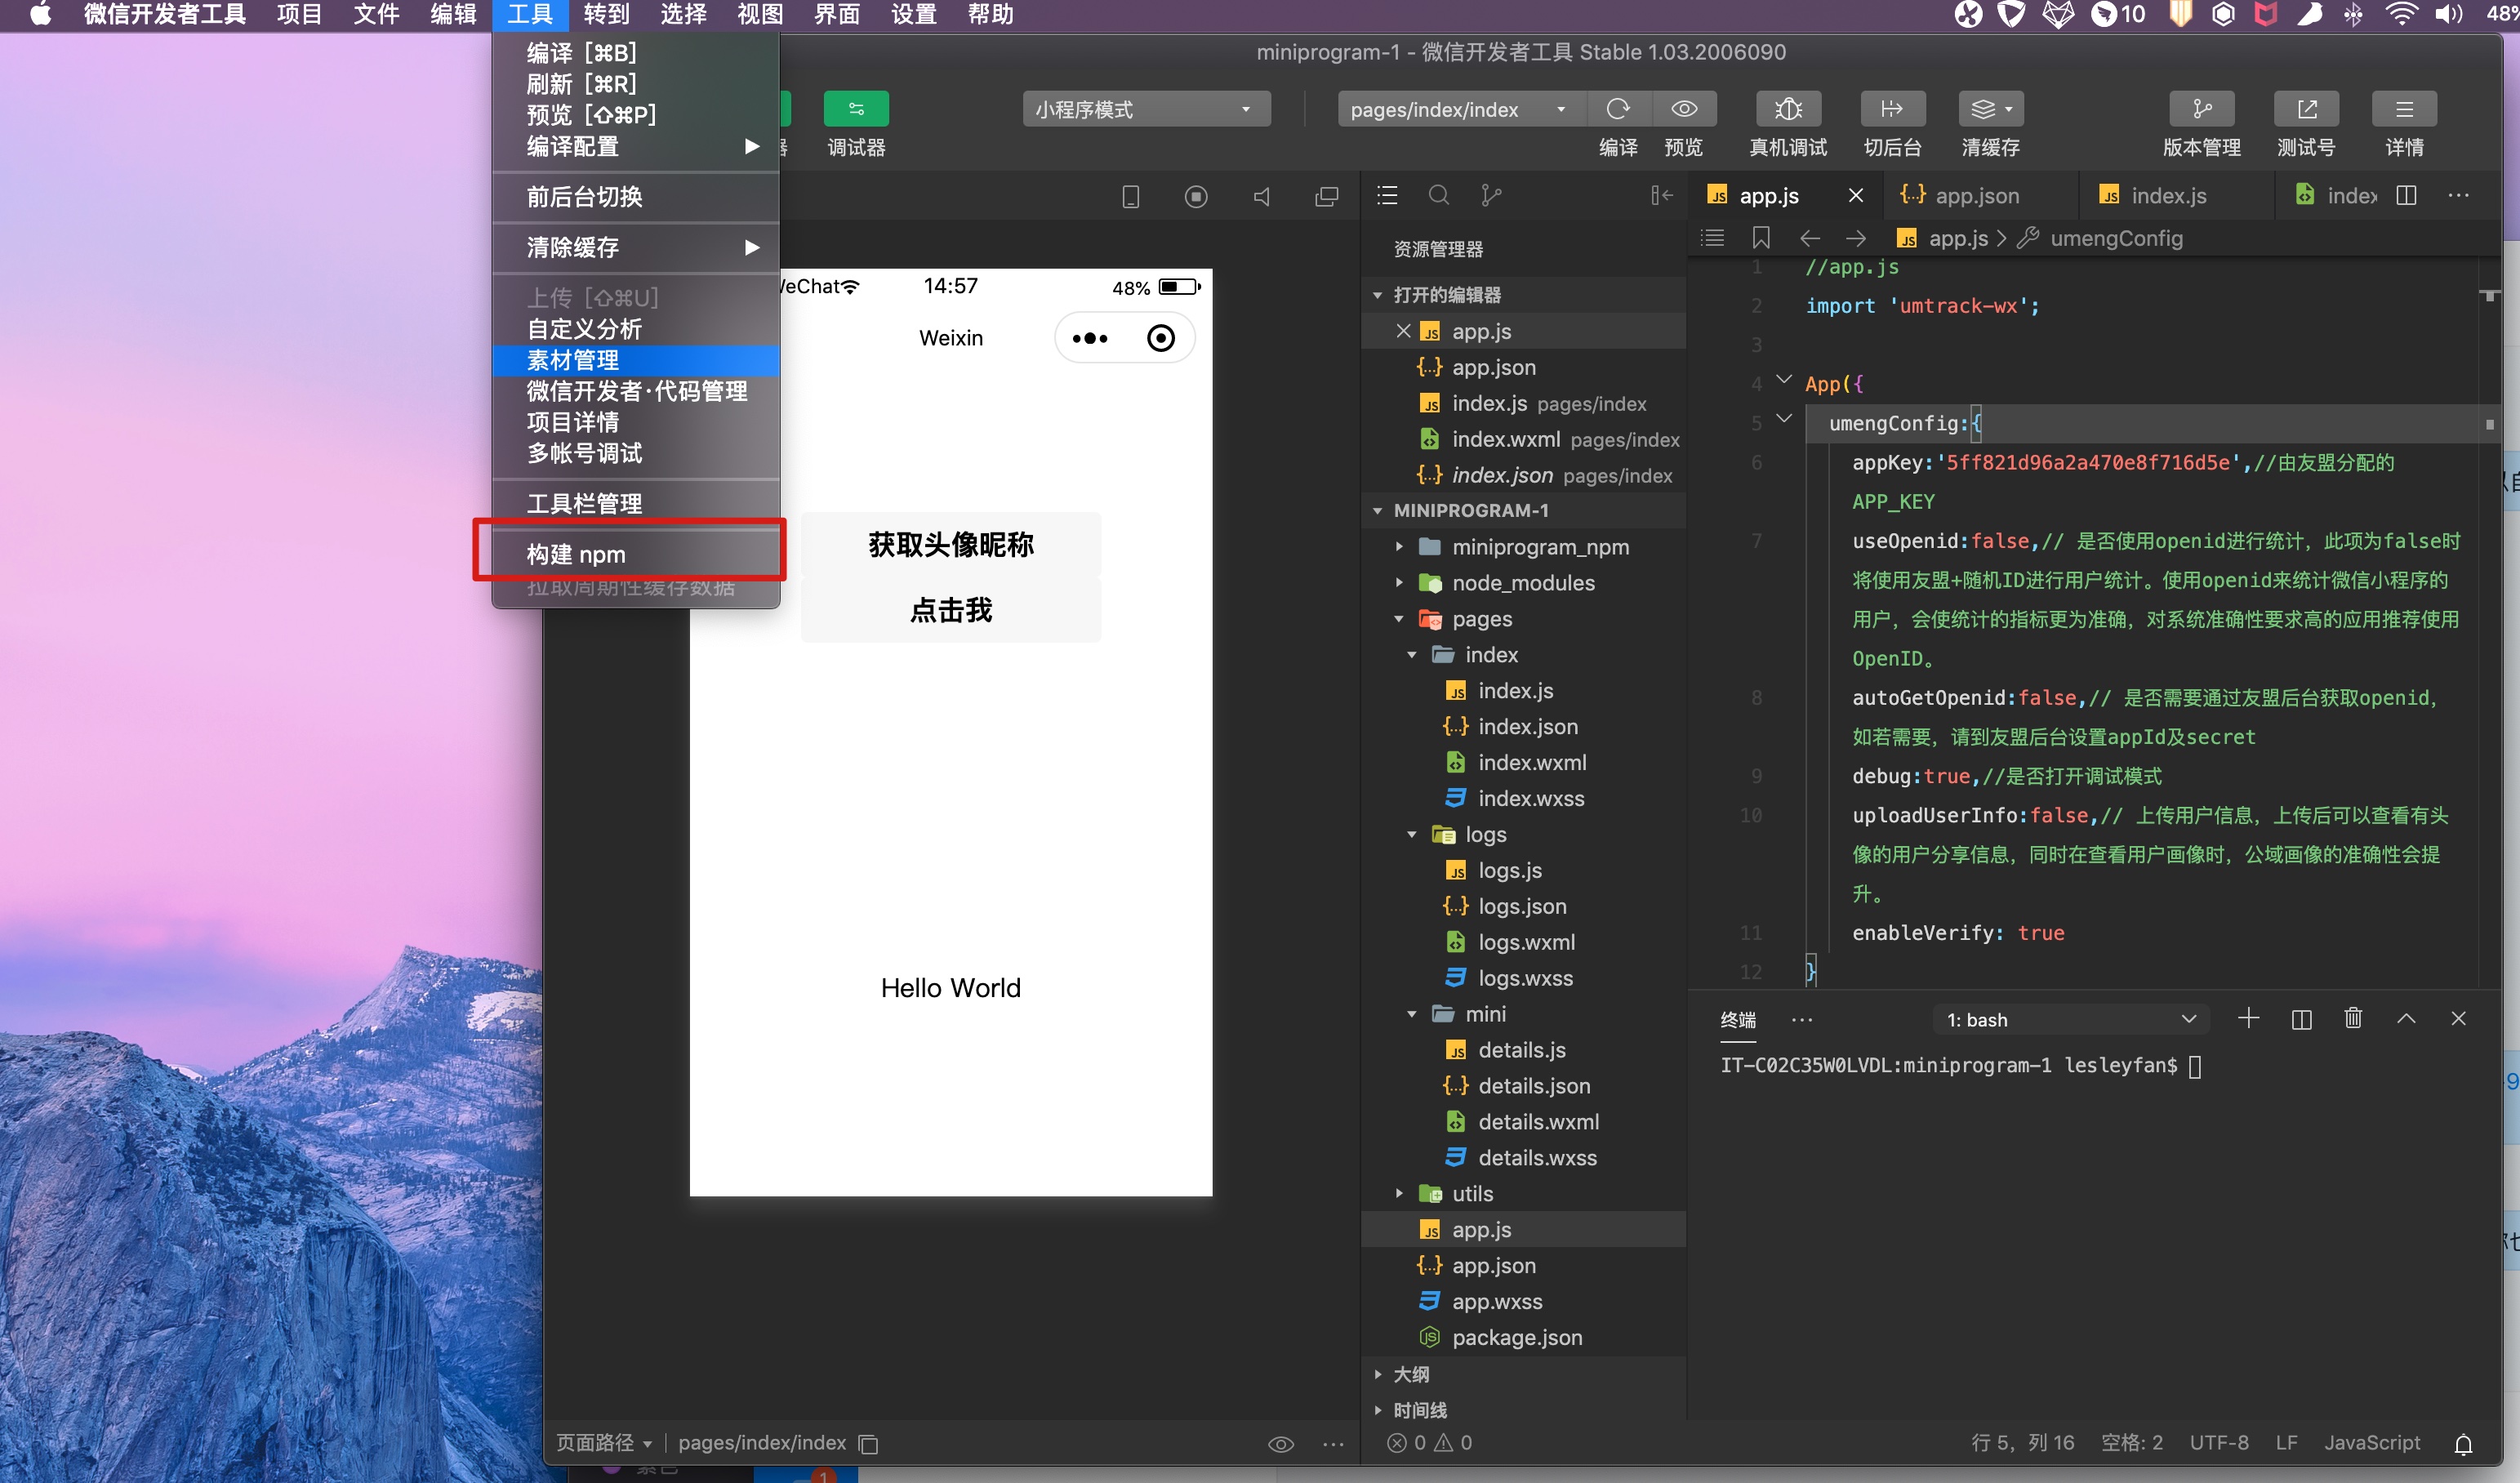
Task: Click the preview eye icon in toolbar
Action: (x=1684, y=108)
